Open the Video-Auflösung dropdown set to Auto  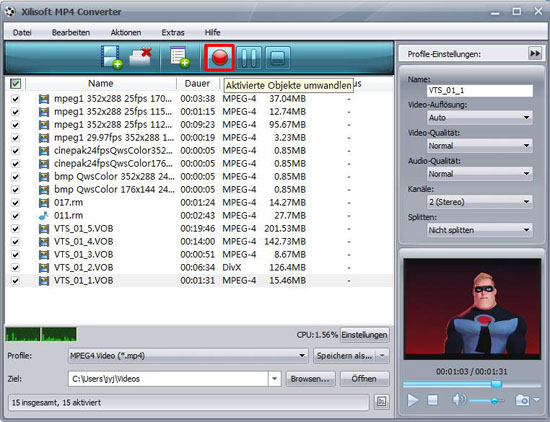[x=479, y=118]
